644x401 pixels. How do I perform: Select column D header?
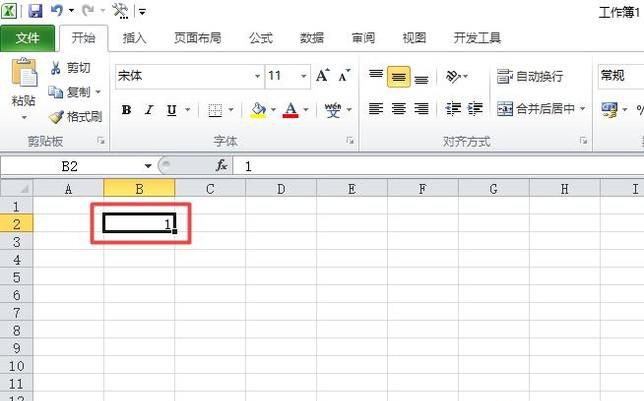click(281, 189)
